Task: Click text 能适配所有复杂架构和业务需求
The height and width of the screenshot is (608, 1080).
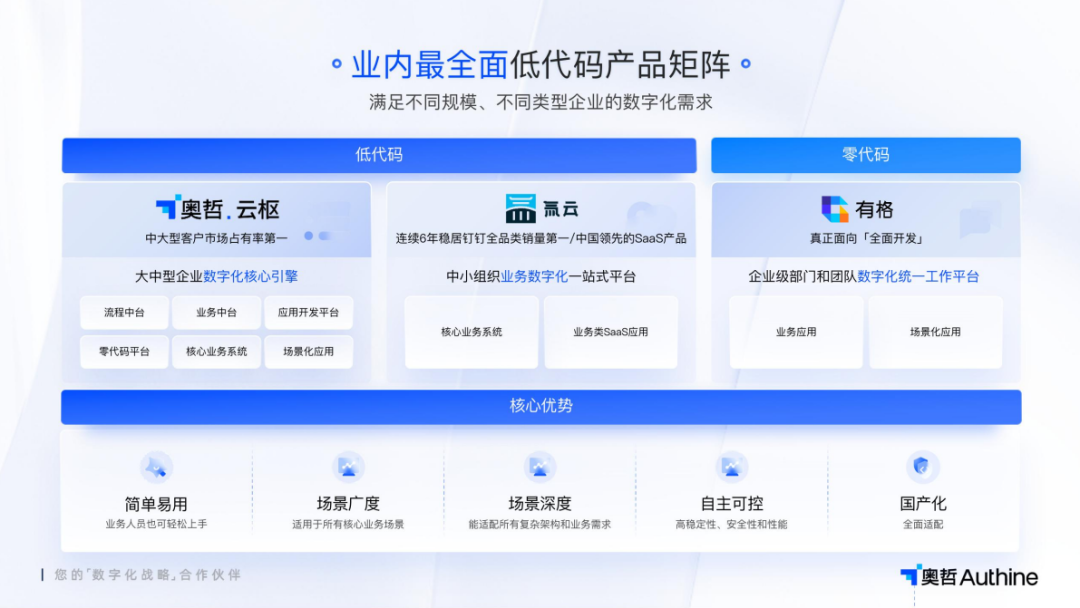Action: (x=539, y=525)
